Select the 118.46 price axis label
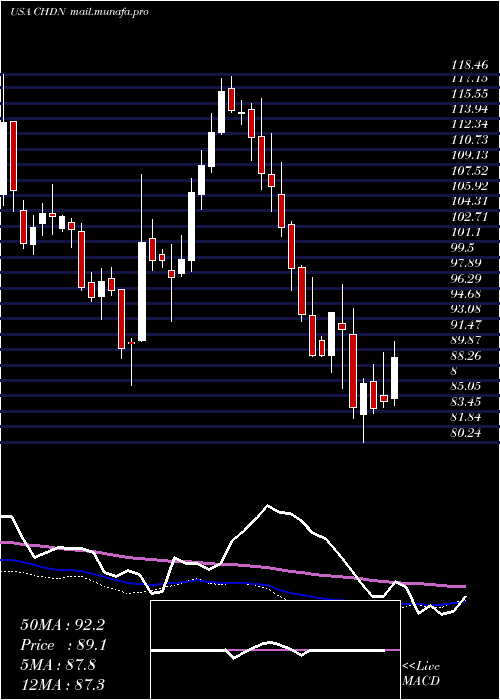Viewport: 500px width, 700px height. [x=469, y=65]
